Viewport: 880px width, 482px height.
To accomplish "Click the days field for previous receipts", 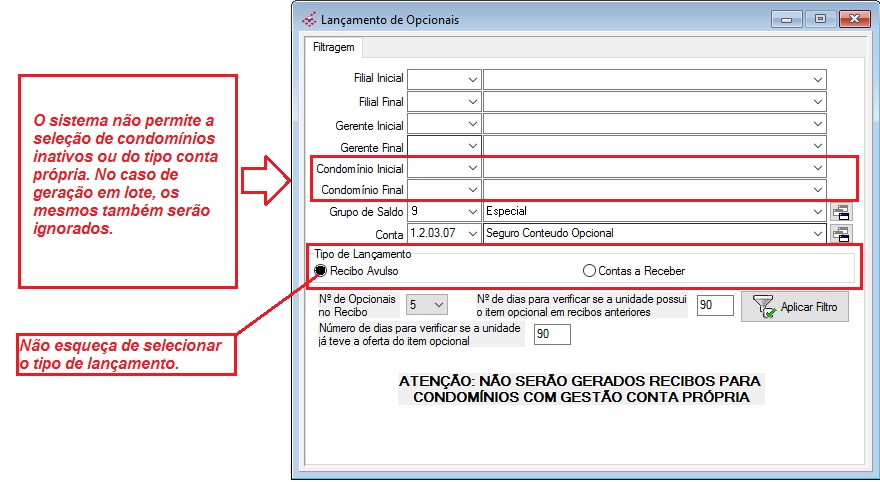I will (715, 305).
